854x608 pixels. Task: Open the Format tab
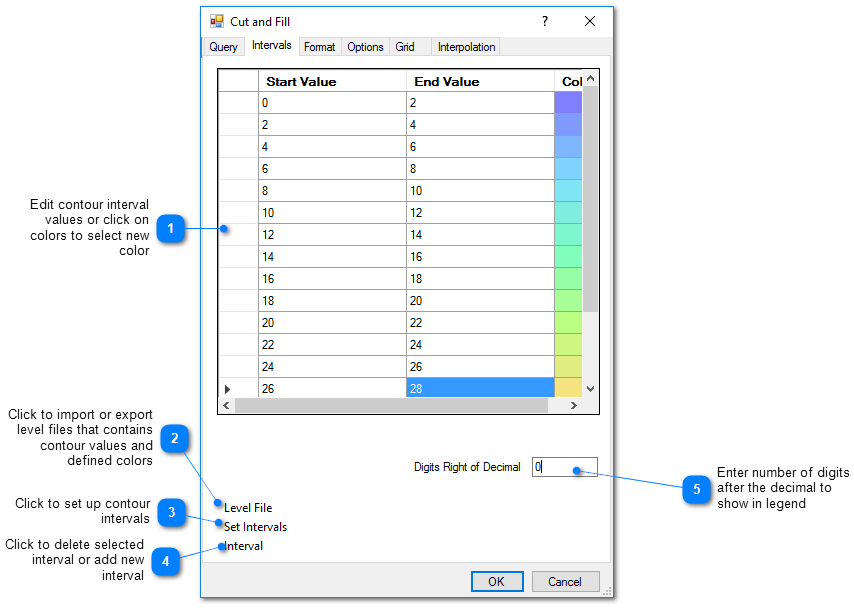[x=319, y=46]
